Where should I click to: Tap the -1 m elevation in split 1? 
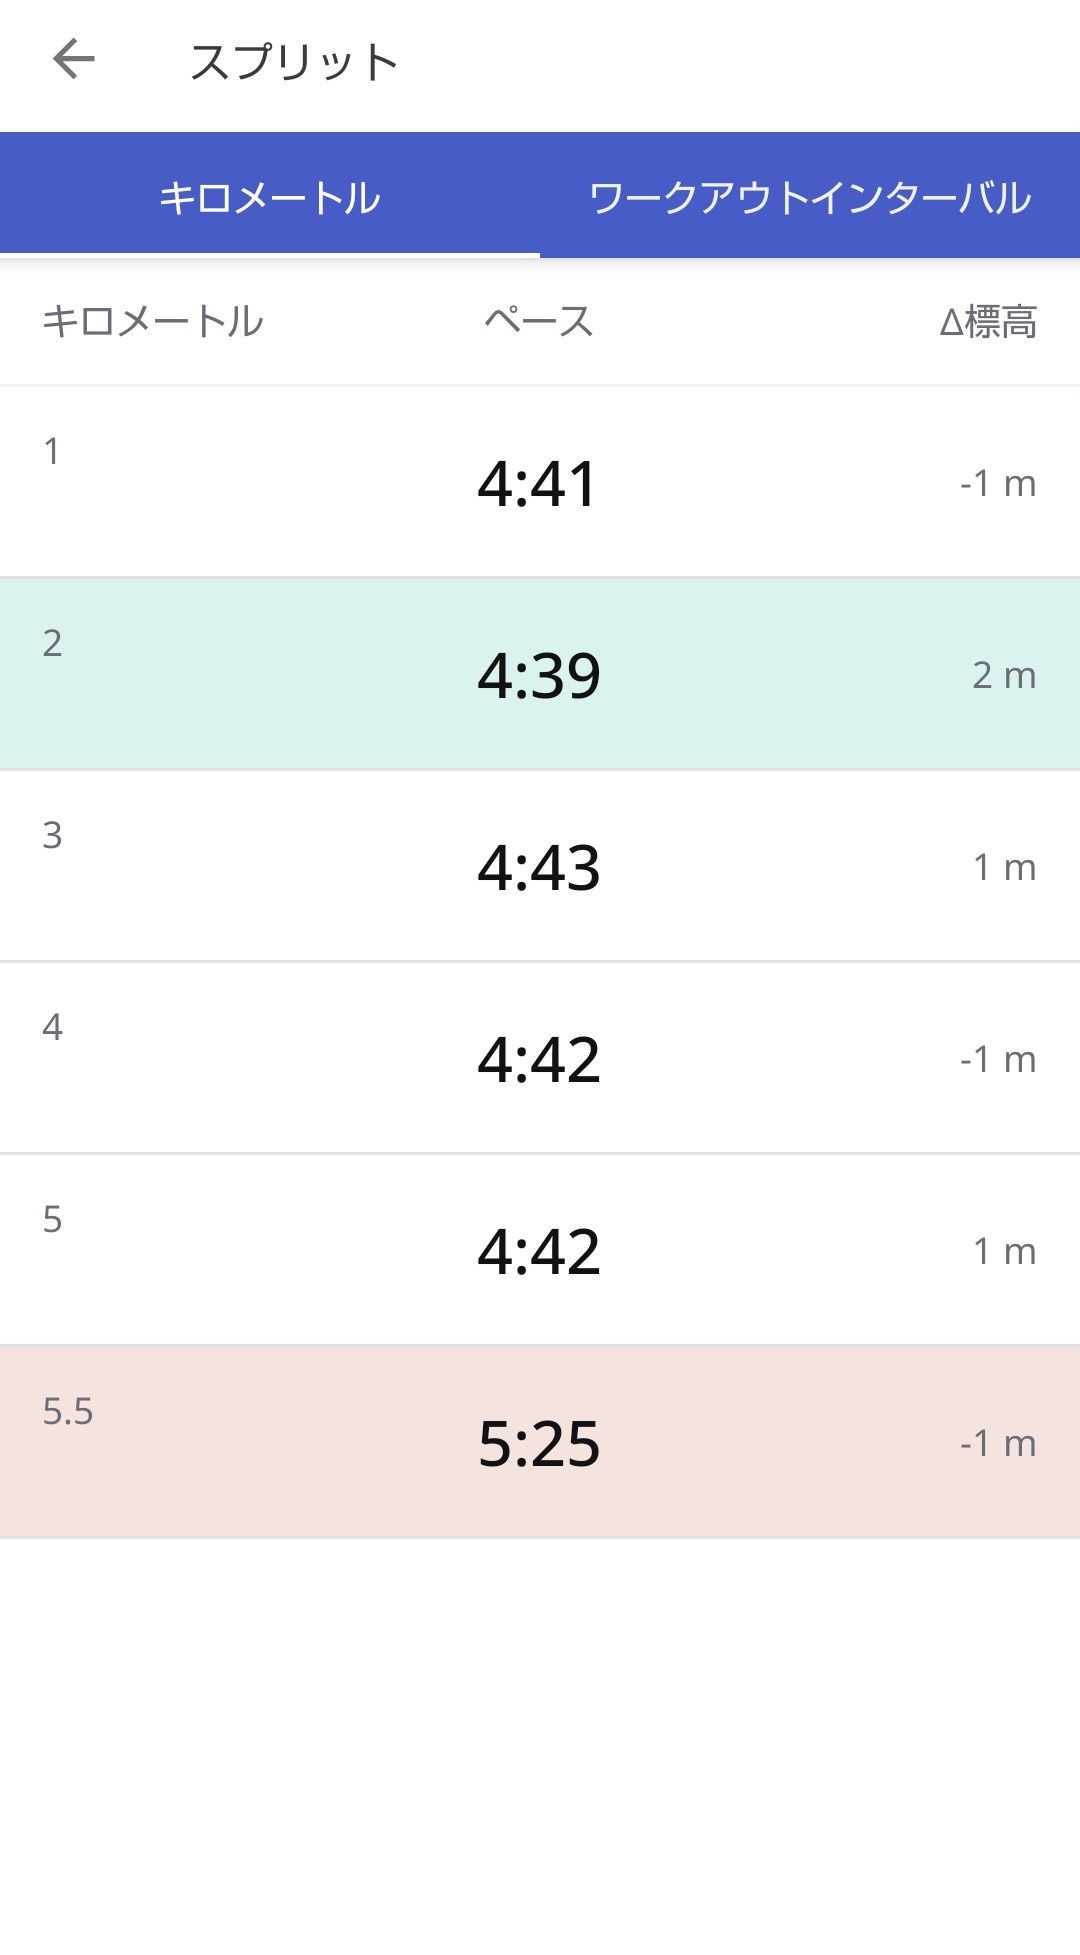pyautogui.click(x=997, y=484)
